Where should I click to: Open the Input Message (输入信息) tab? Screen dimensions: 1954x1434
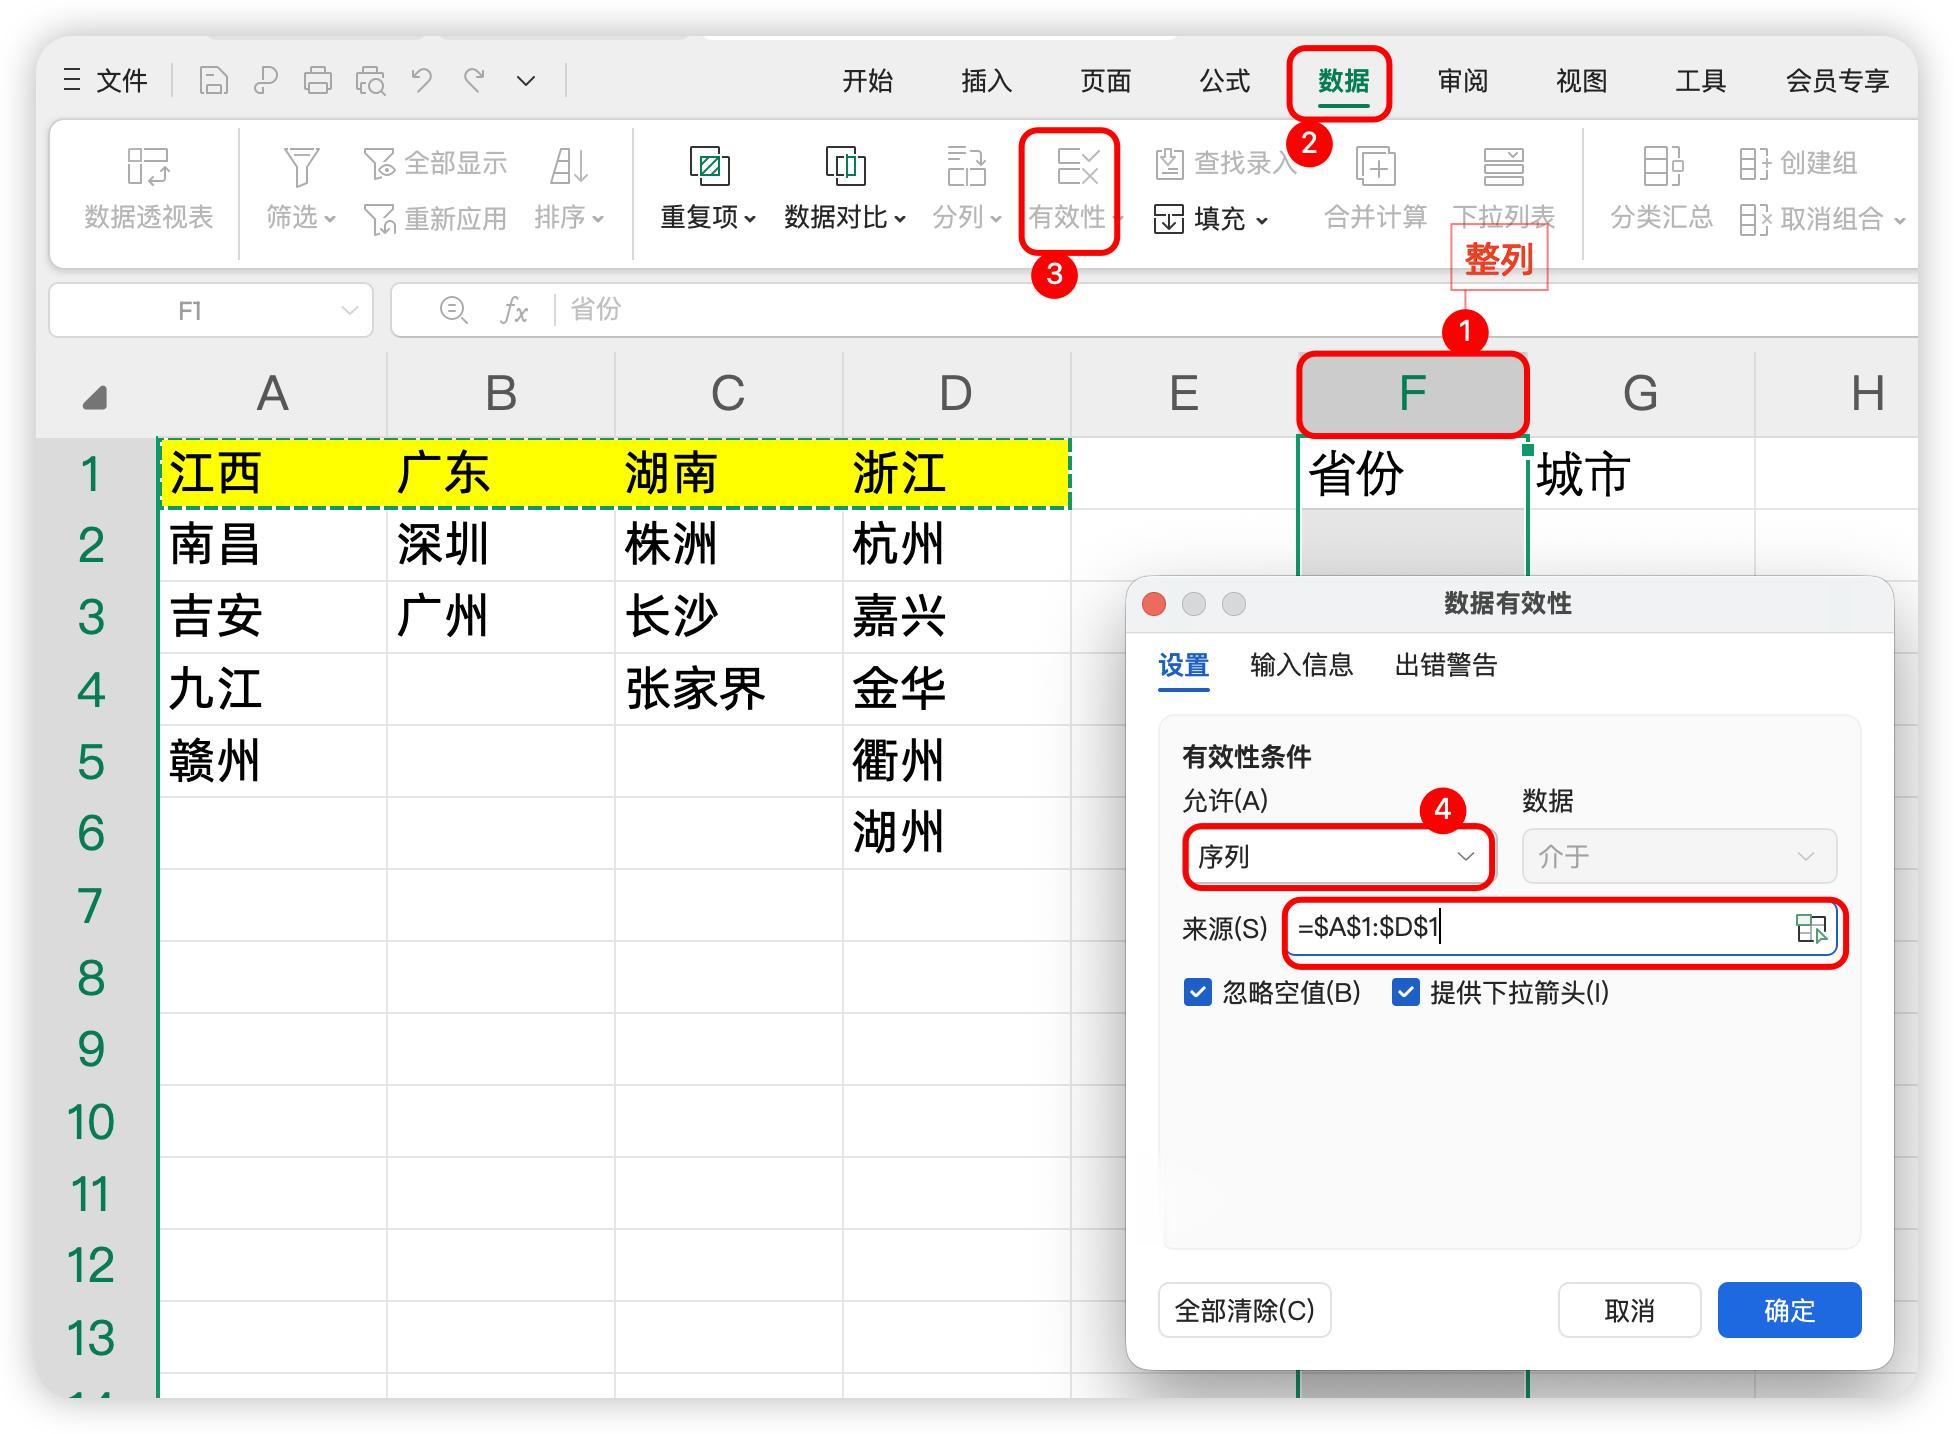coord(1300,665)
